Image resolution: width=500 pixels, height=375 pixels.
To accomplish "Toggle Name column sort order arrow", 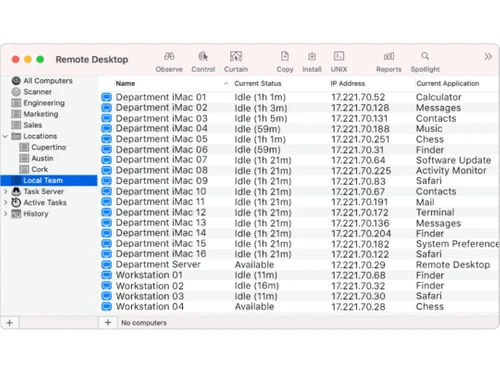I will (226, 84).
